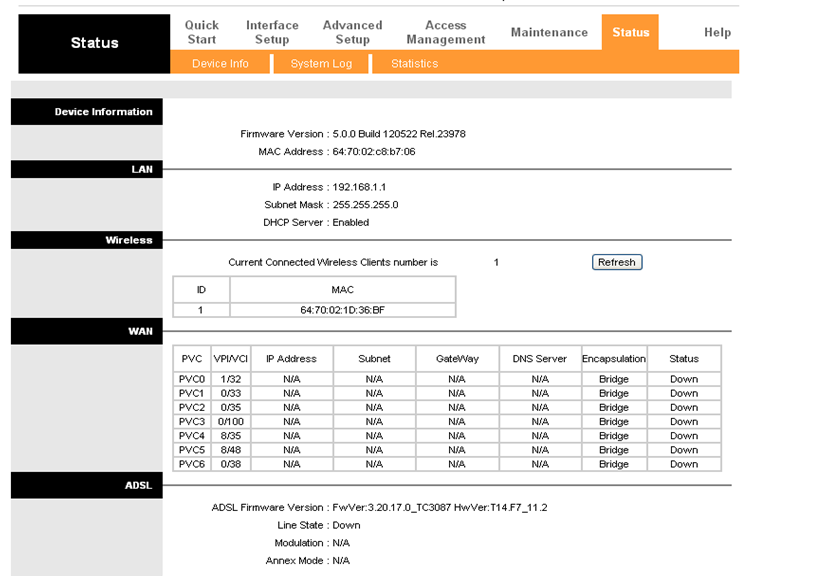Select the MAC address 64:70:02:c8:b7:06
832x576 pixels.
(x=374, y=152)
